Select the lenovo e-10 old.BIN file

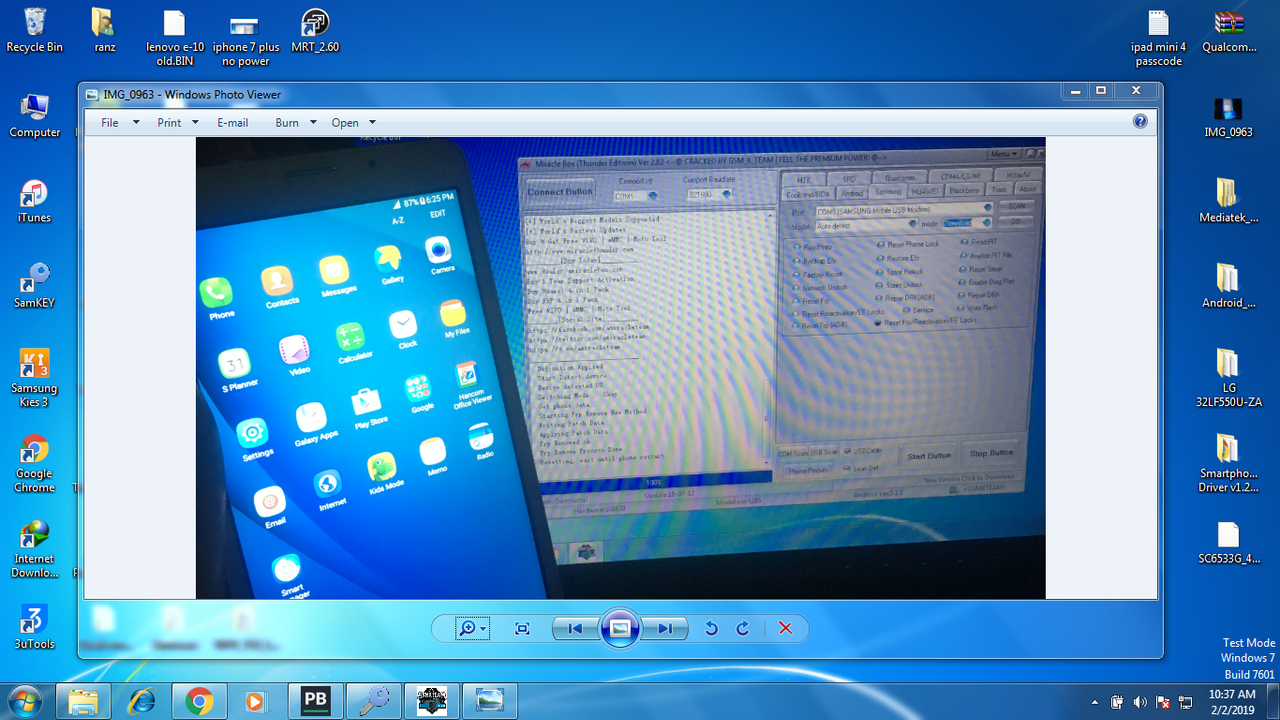174,38
